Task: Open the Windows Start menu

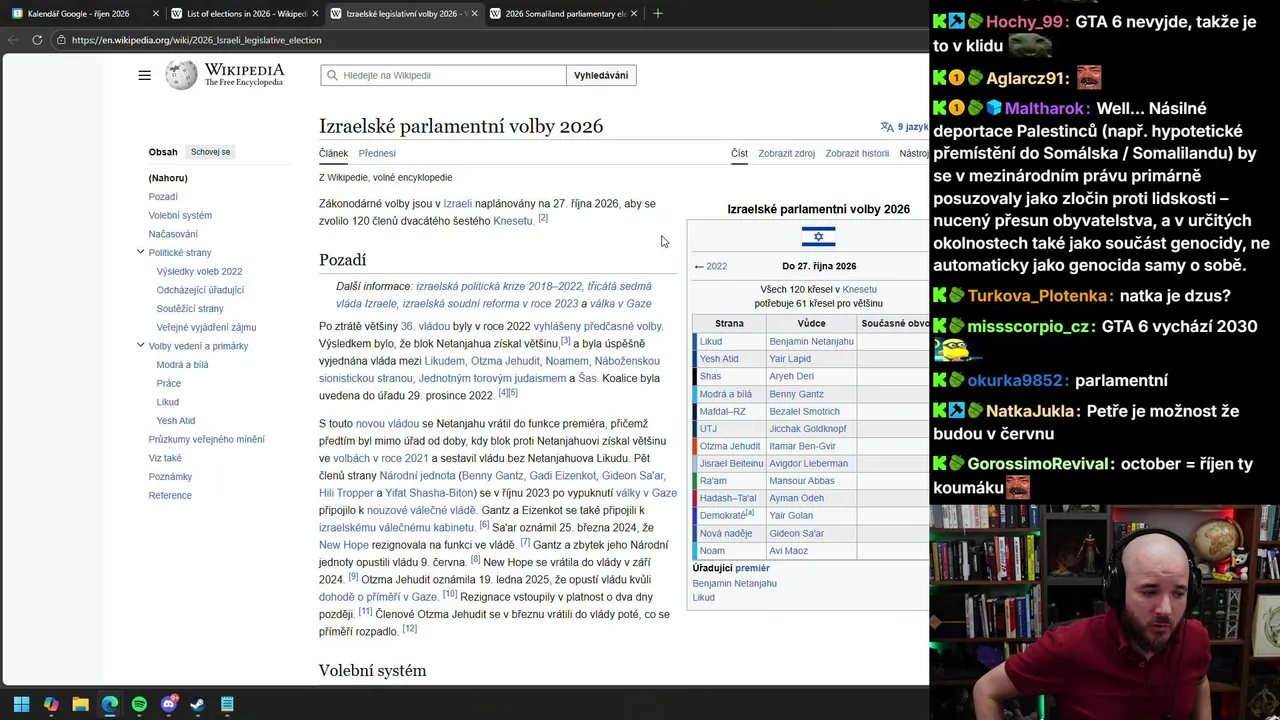Action: [x=22, y=704]
